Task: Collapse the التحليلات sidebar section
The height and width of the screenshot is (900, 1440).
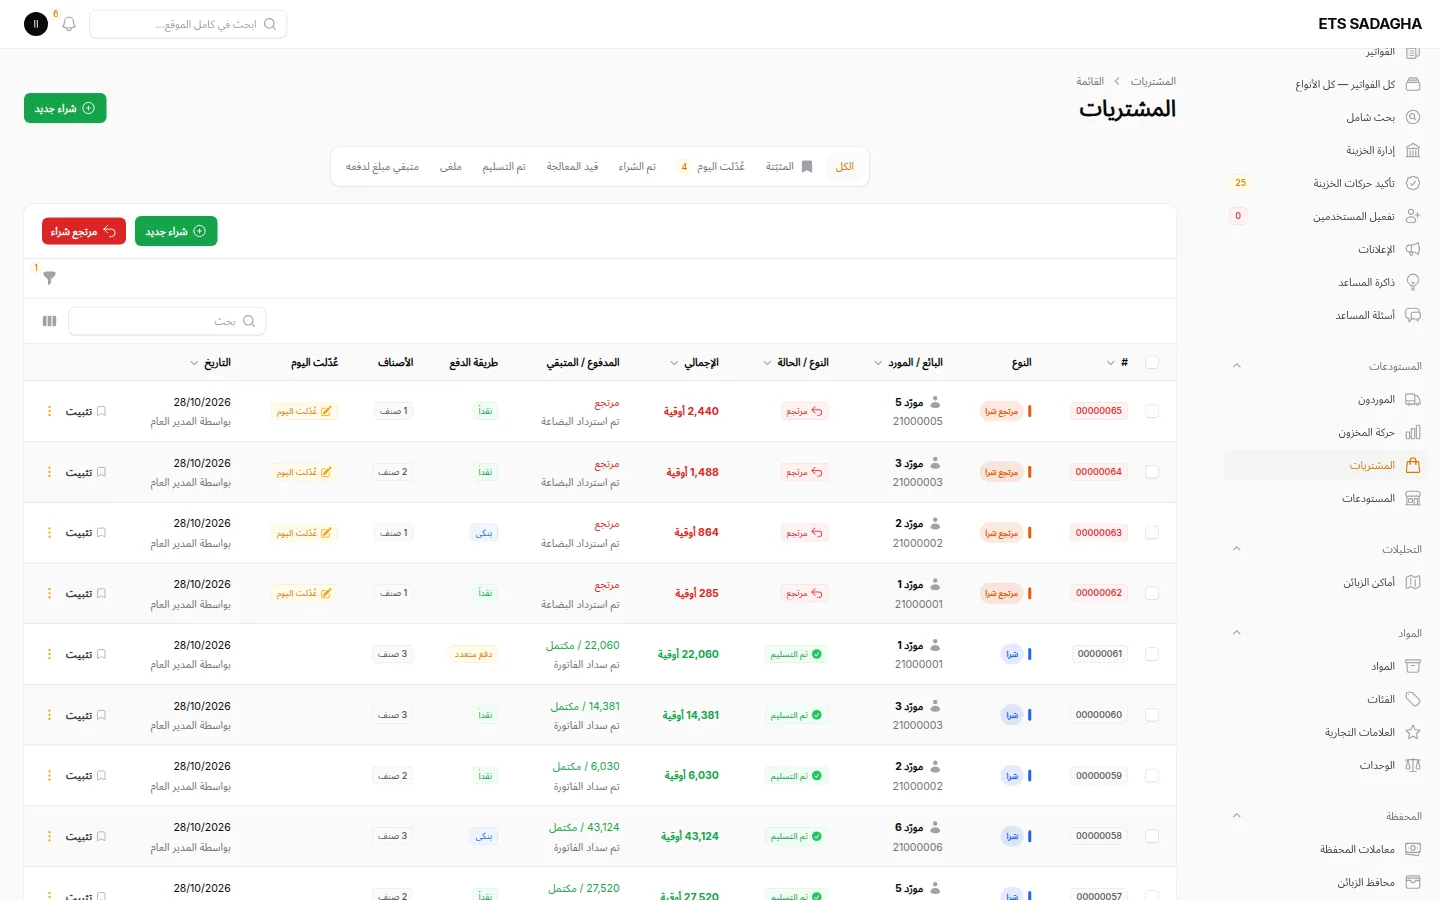Action: pyautogui.click(x=1237, y=549)
